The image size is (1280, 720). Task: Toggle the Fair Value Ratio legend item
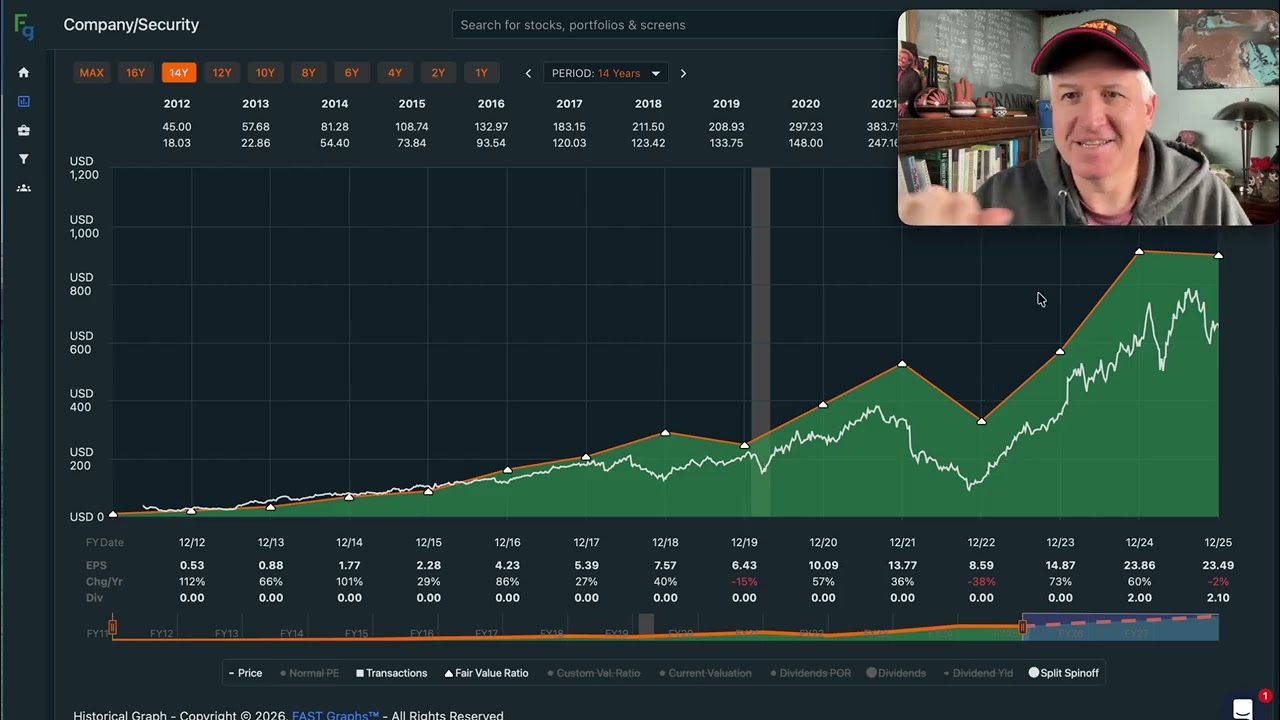pyautogui.click(x=486, y=673)
